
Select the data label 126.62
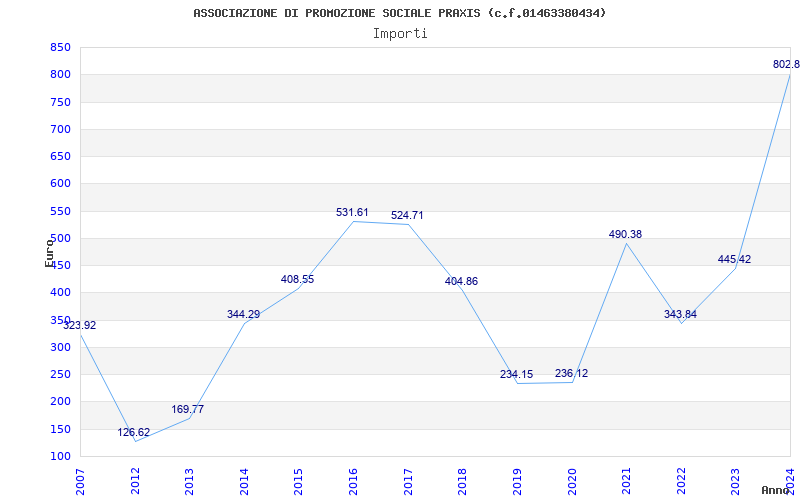coord(134,432)
